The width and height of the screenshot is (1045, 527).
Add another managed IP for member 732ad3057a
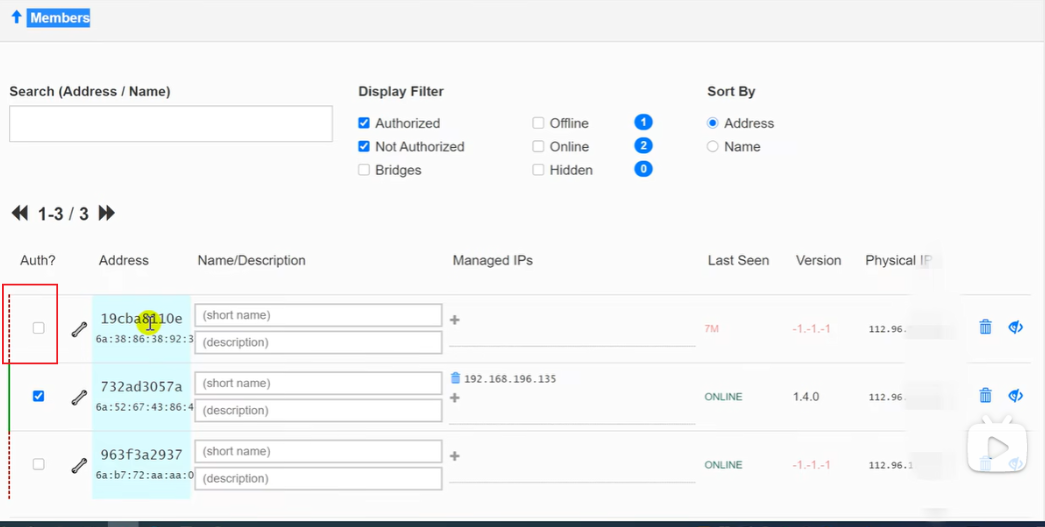(455, 398)
